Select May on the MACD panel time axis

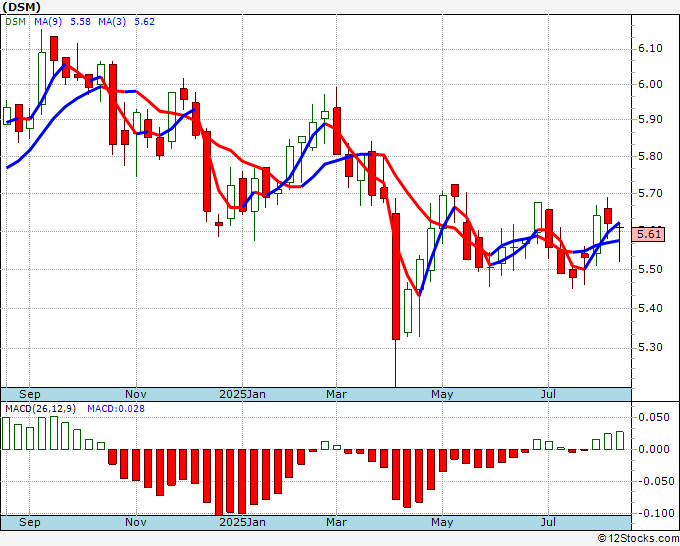point(442,522)
